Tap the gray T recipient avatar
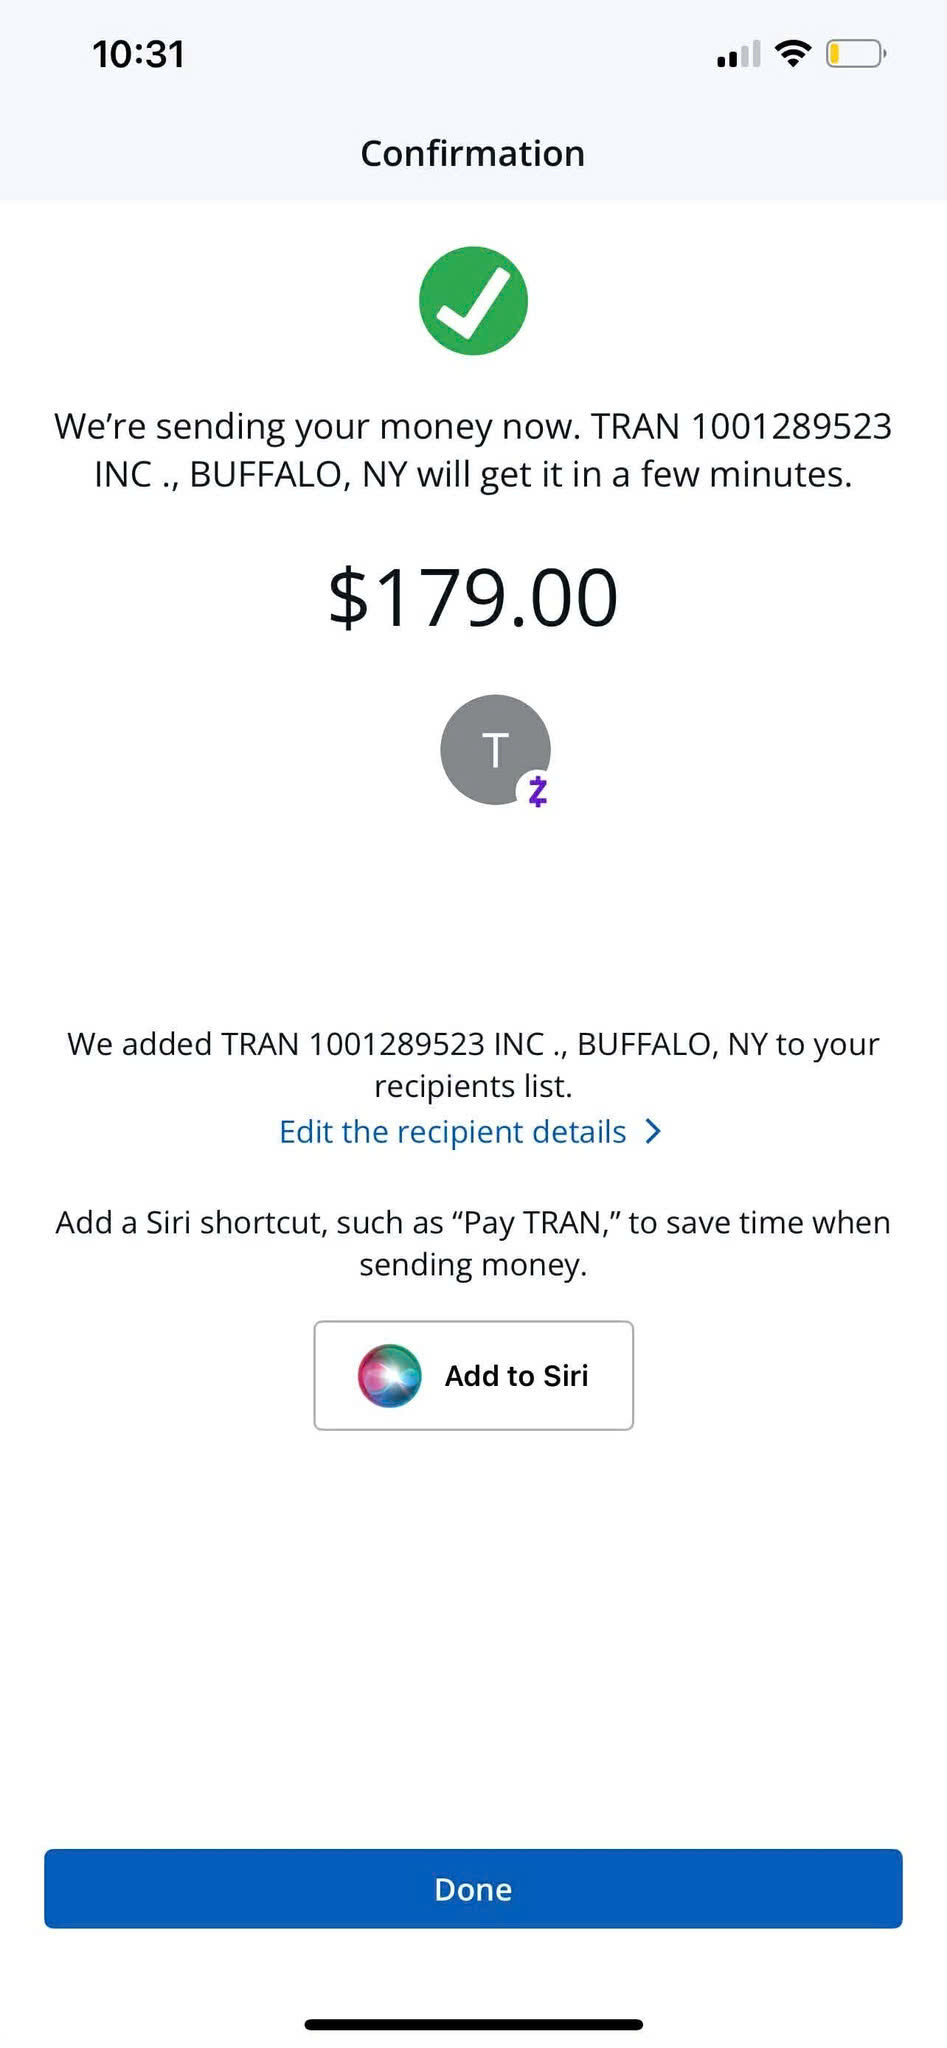Screen dimensions: 947x2048 tap(495, 750)
